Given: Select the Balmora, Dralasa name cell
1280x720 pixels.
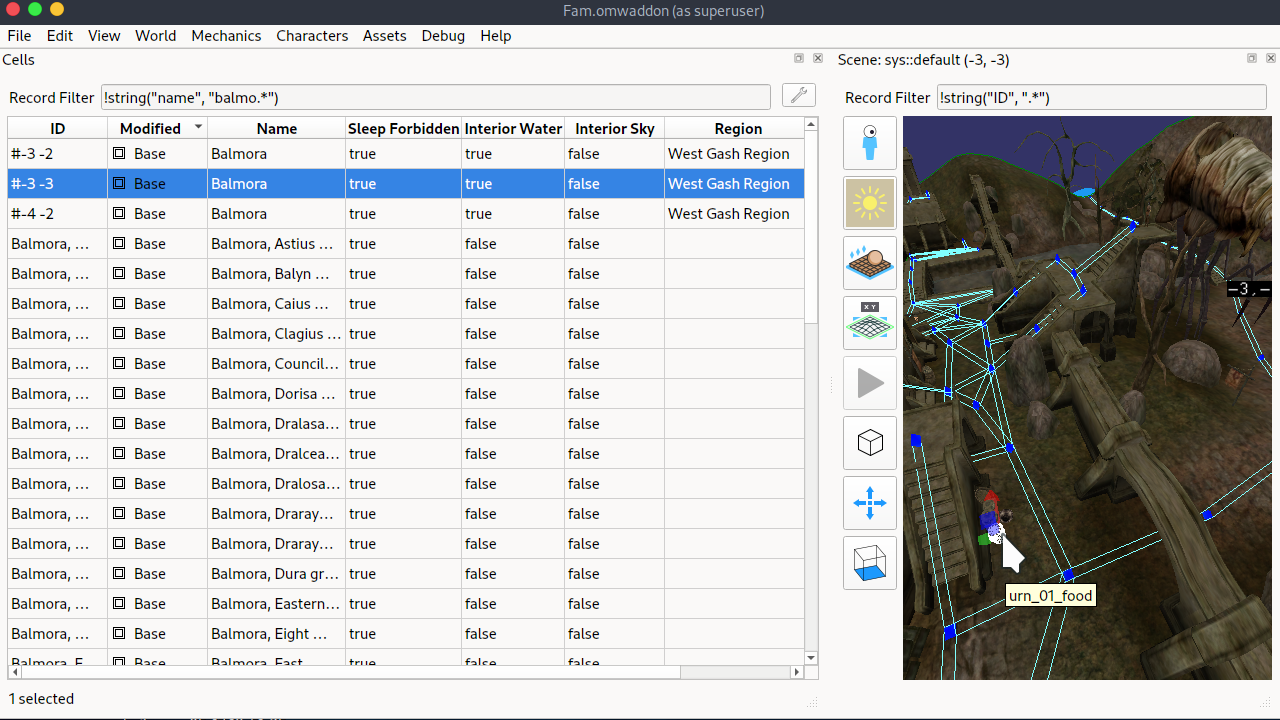Looking at the screenshot, I should pos(277,424).
